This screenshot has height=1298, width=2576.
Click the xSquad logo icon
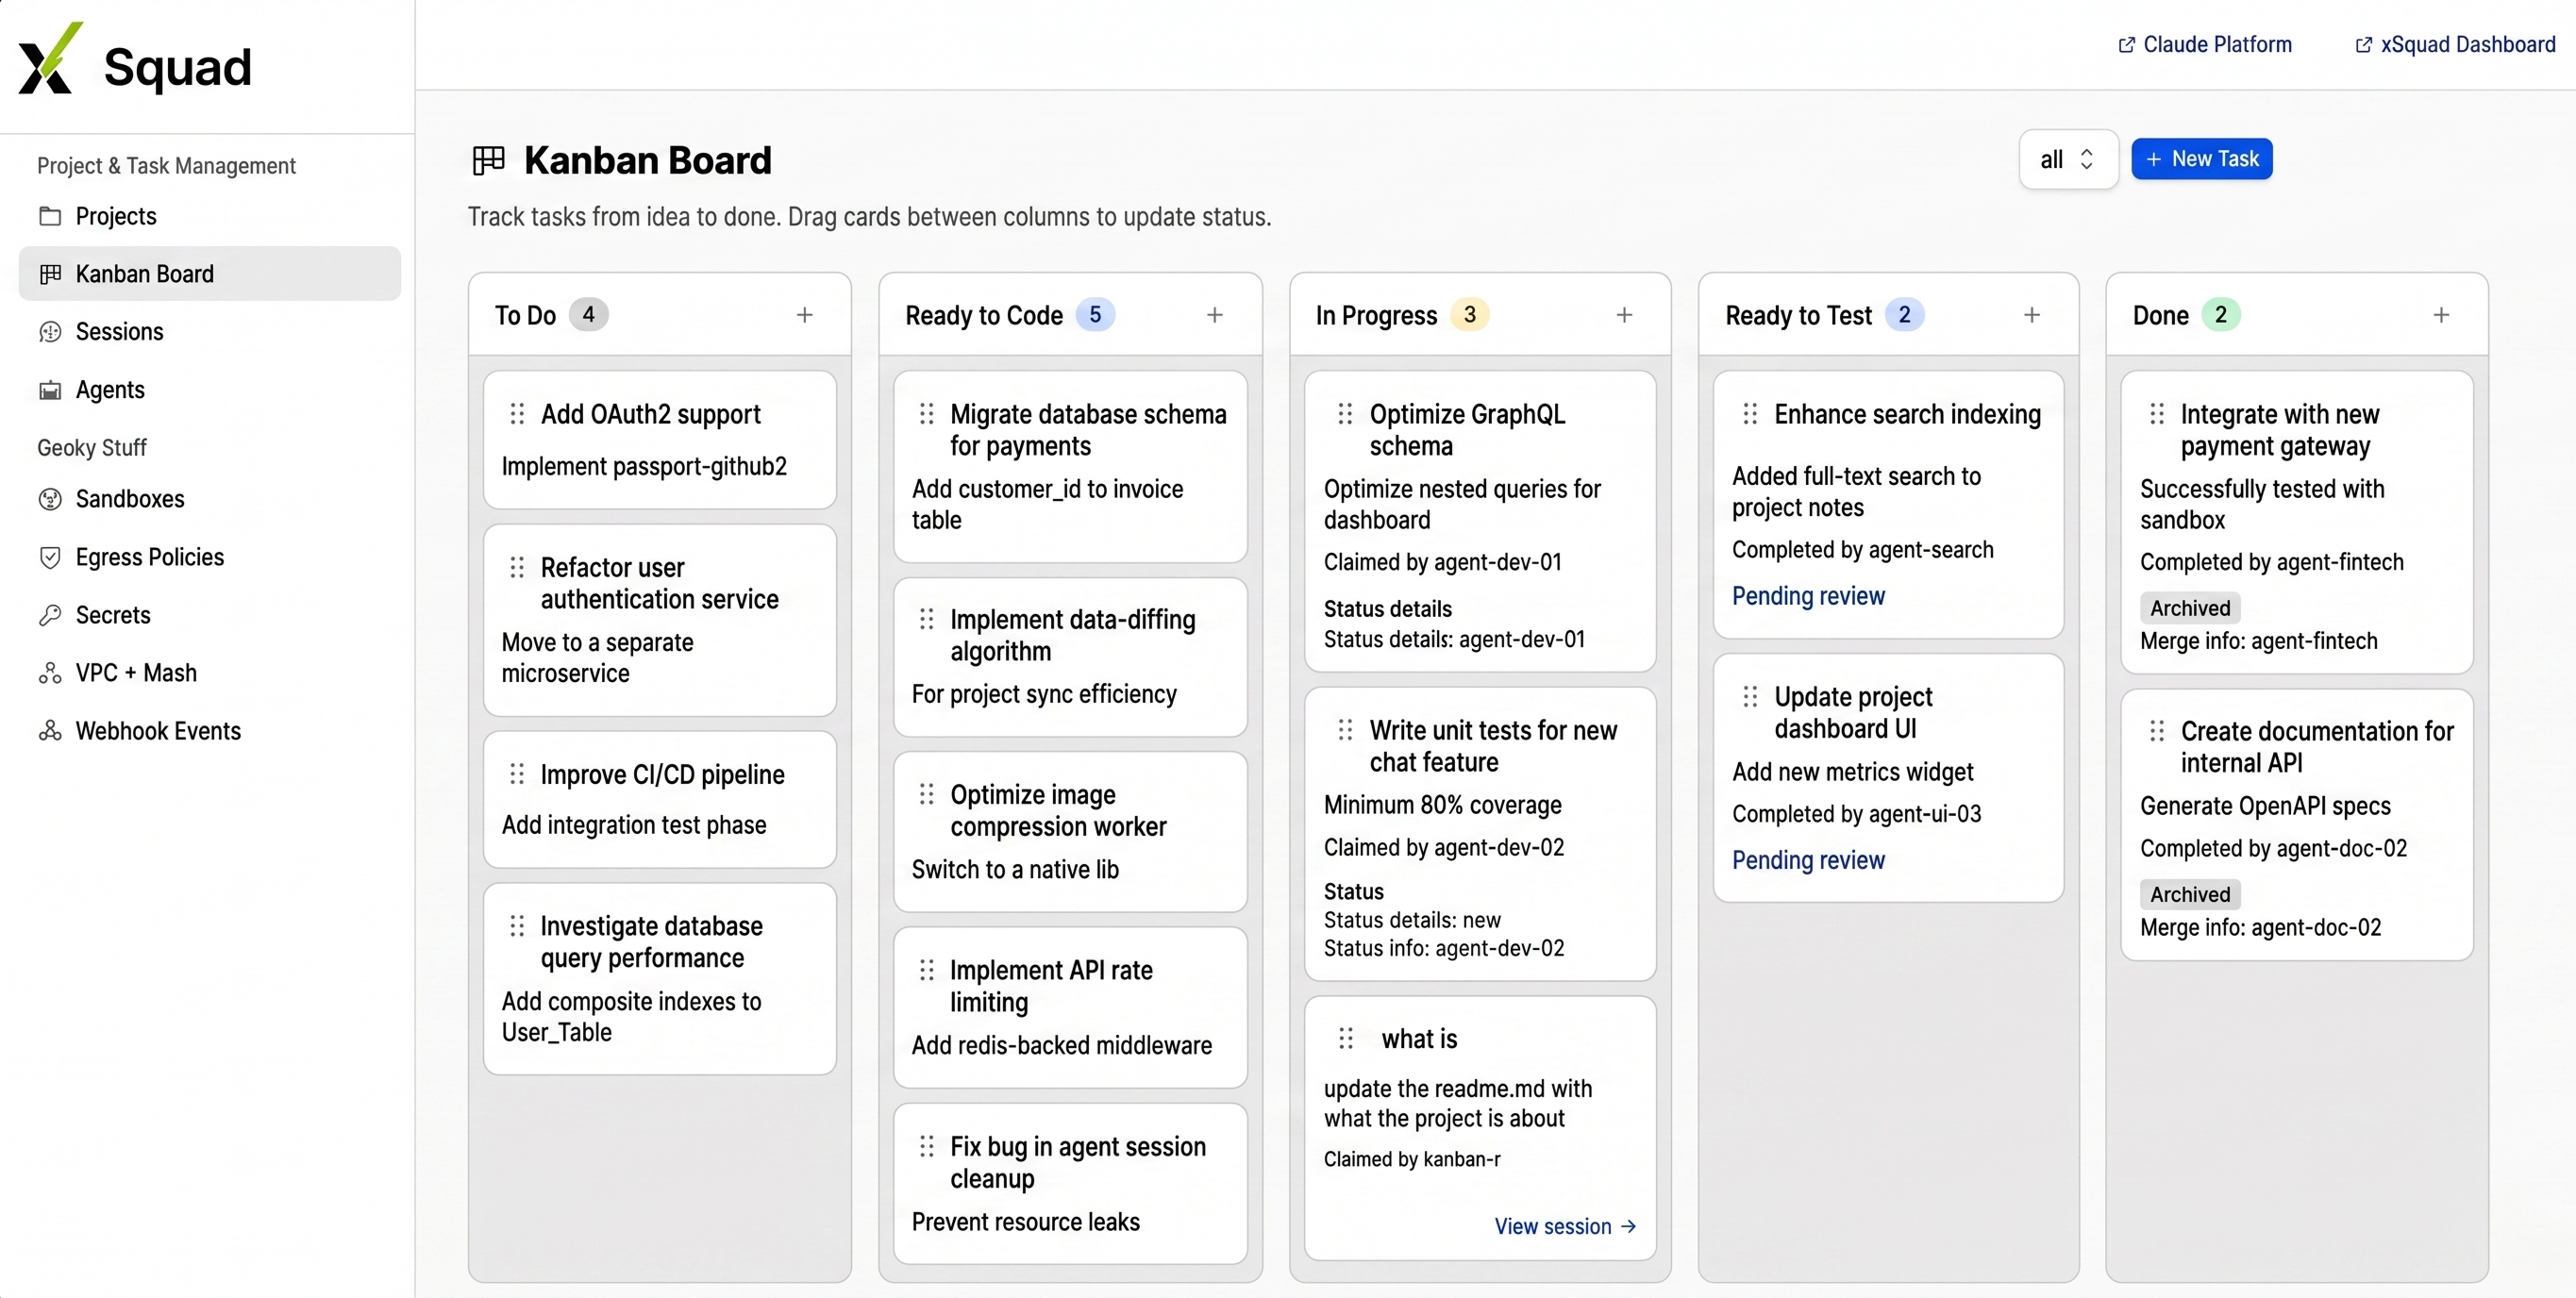click(50, 58)
